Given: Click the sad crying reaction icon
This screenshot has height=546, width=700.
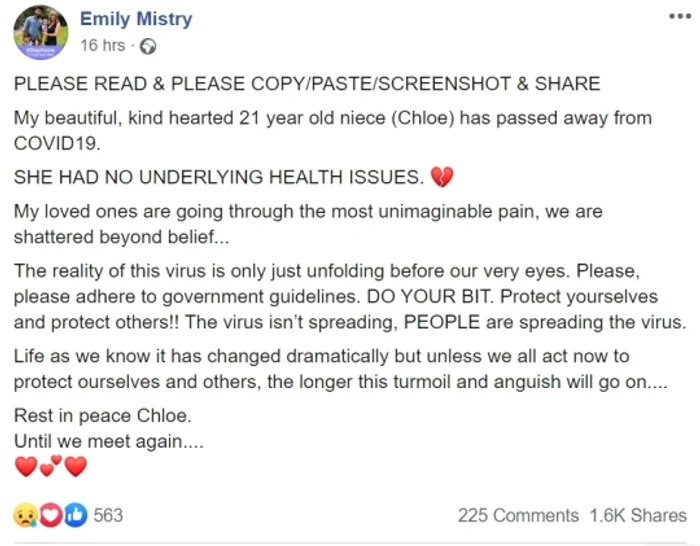Looking at the screenshot, I should [25, 515].
